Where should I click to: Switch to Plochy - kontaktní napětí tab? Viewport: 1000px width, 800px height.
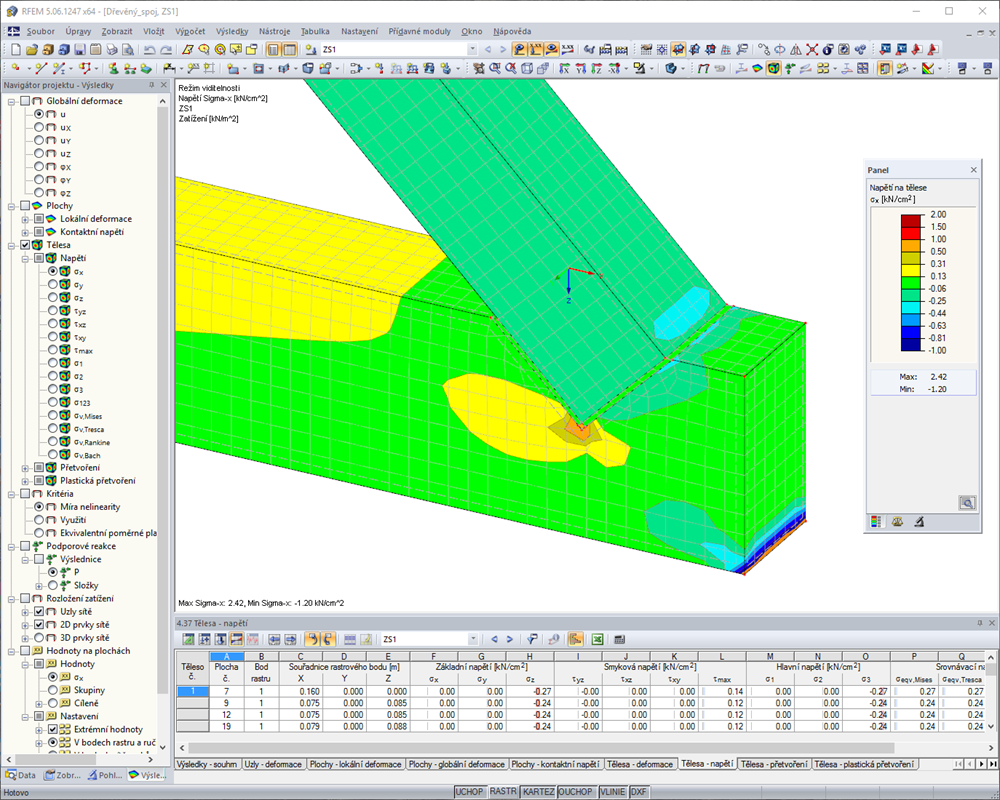555,764
